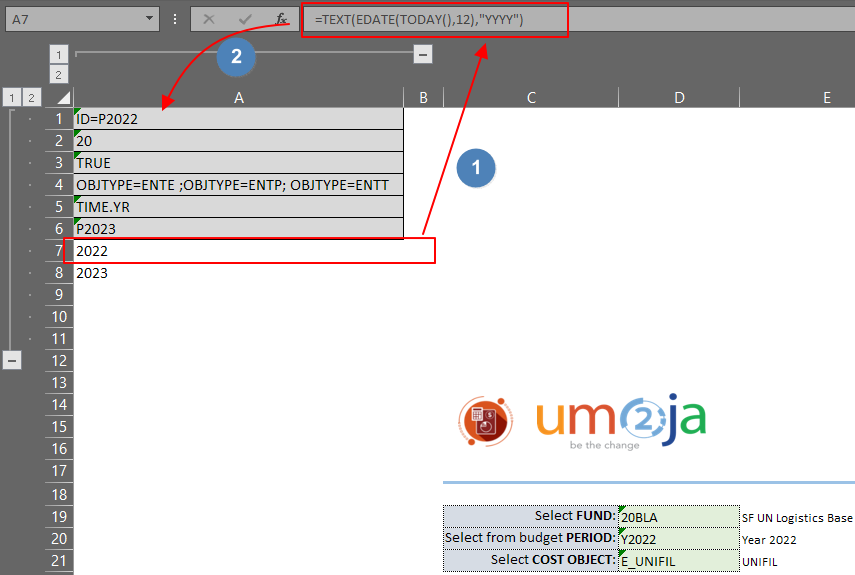Click into the formula bar text
The height and width of the screenshot is (575, 855).
pyautogui.click(x=419, y=20)
